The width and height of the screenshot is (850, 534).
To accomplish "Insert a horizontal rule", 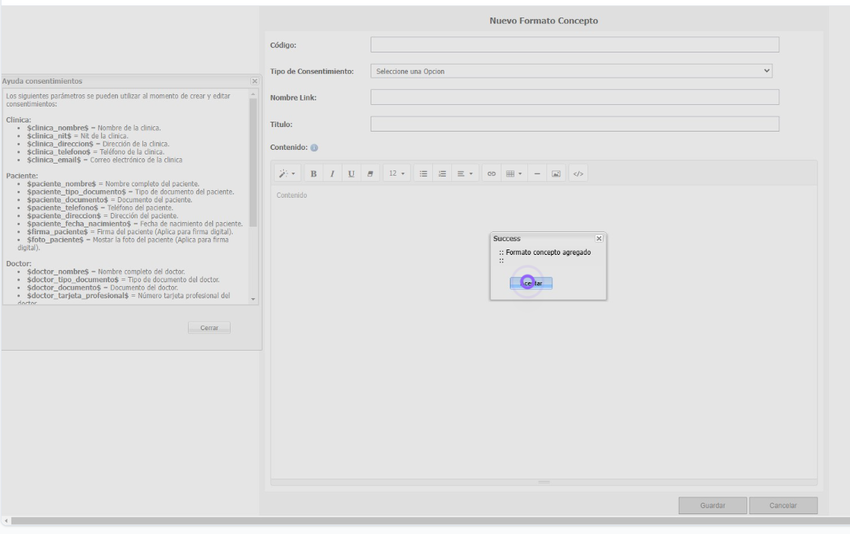I will tap(537, 173).
